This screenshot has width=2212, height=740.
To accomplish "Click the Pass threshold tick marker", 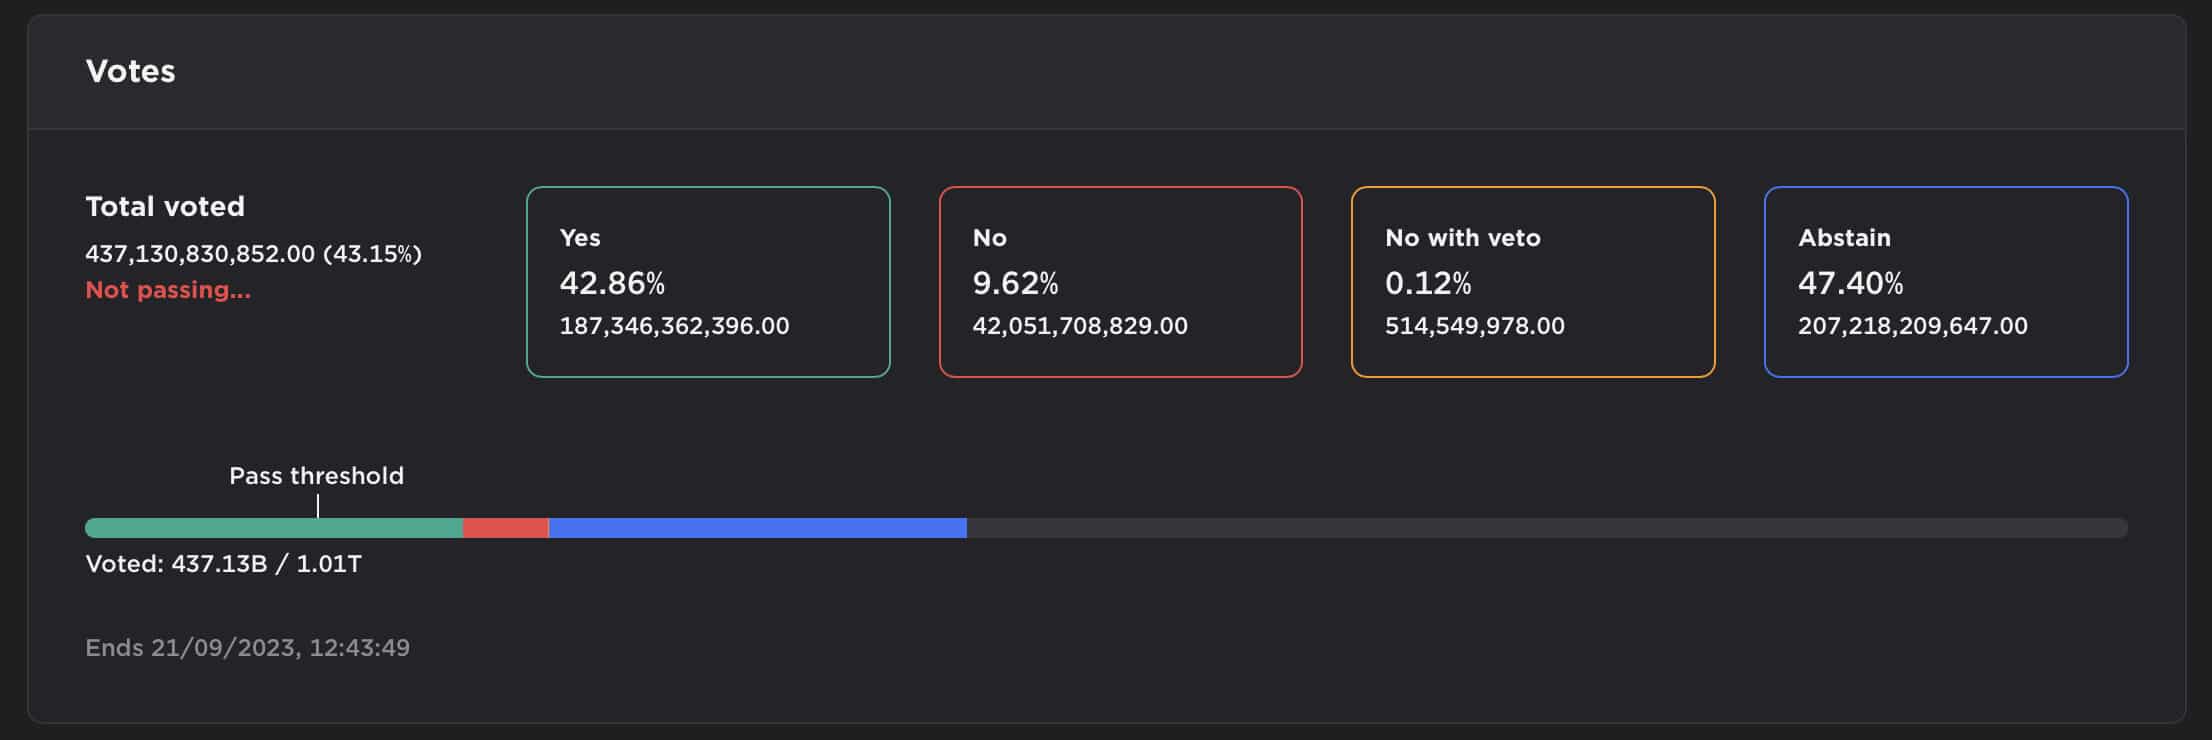I will click(318, 506).
